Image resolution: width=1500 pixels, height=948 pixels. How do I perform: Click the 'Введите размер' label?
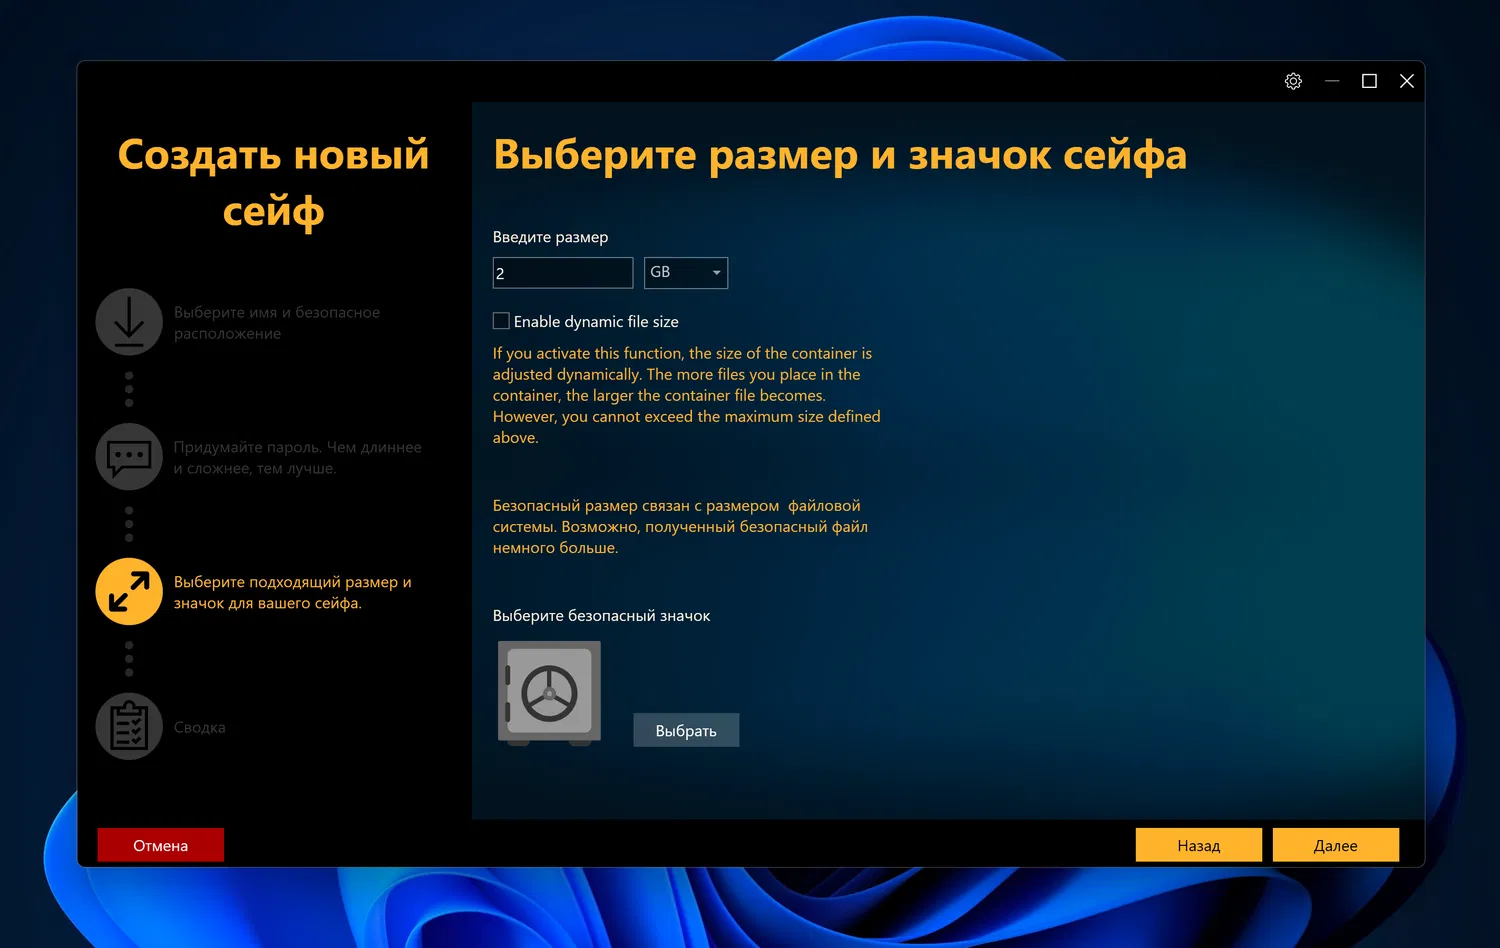(550, 237)
